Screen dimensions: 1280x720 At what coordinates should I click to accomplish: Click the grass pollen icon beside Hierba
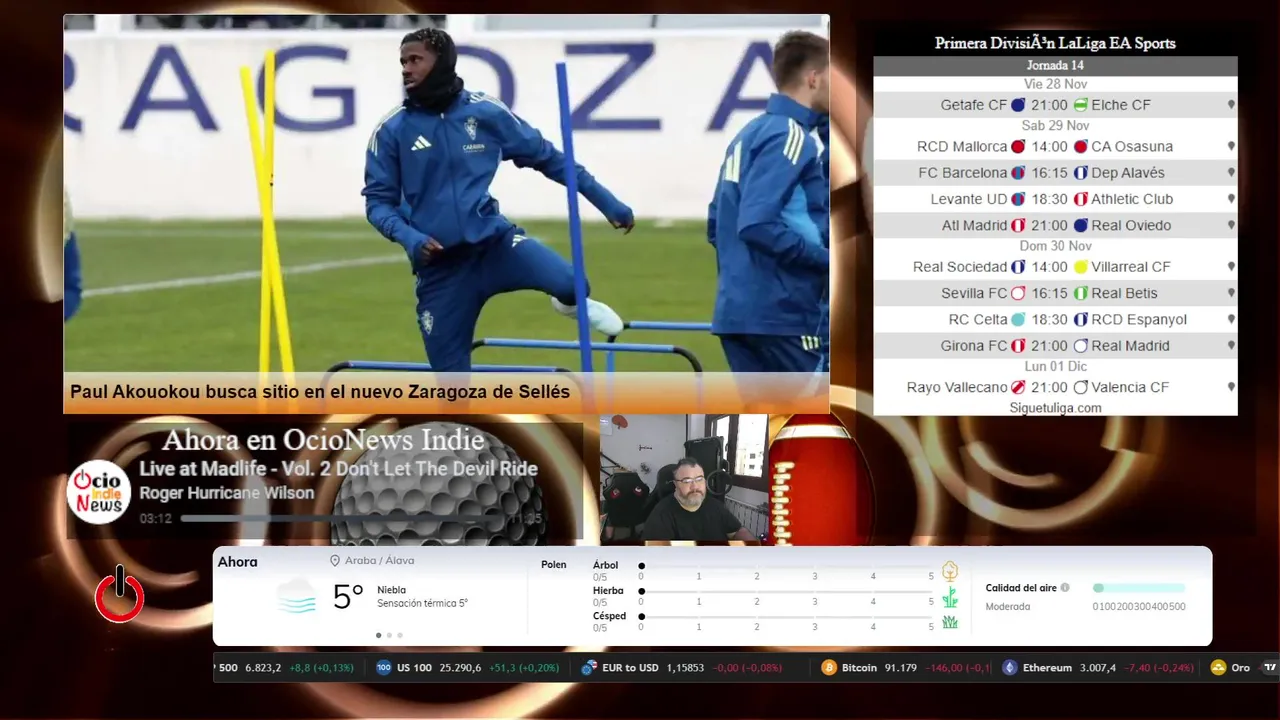coord(950,598)
